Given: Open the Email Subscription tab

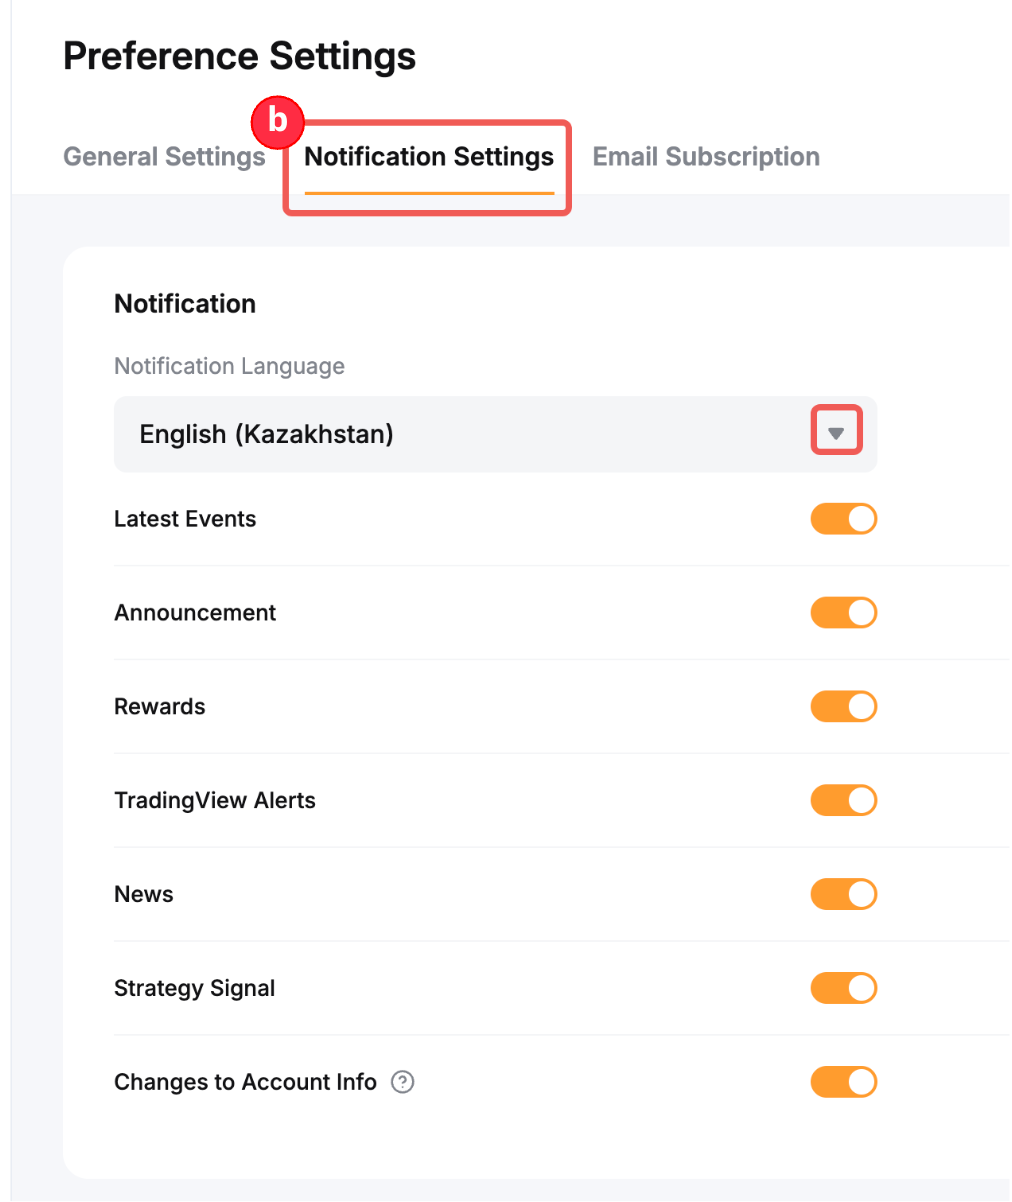Looking at the screenshot, I should click(706, 157).
